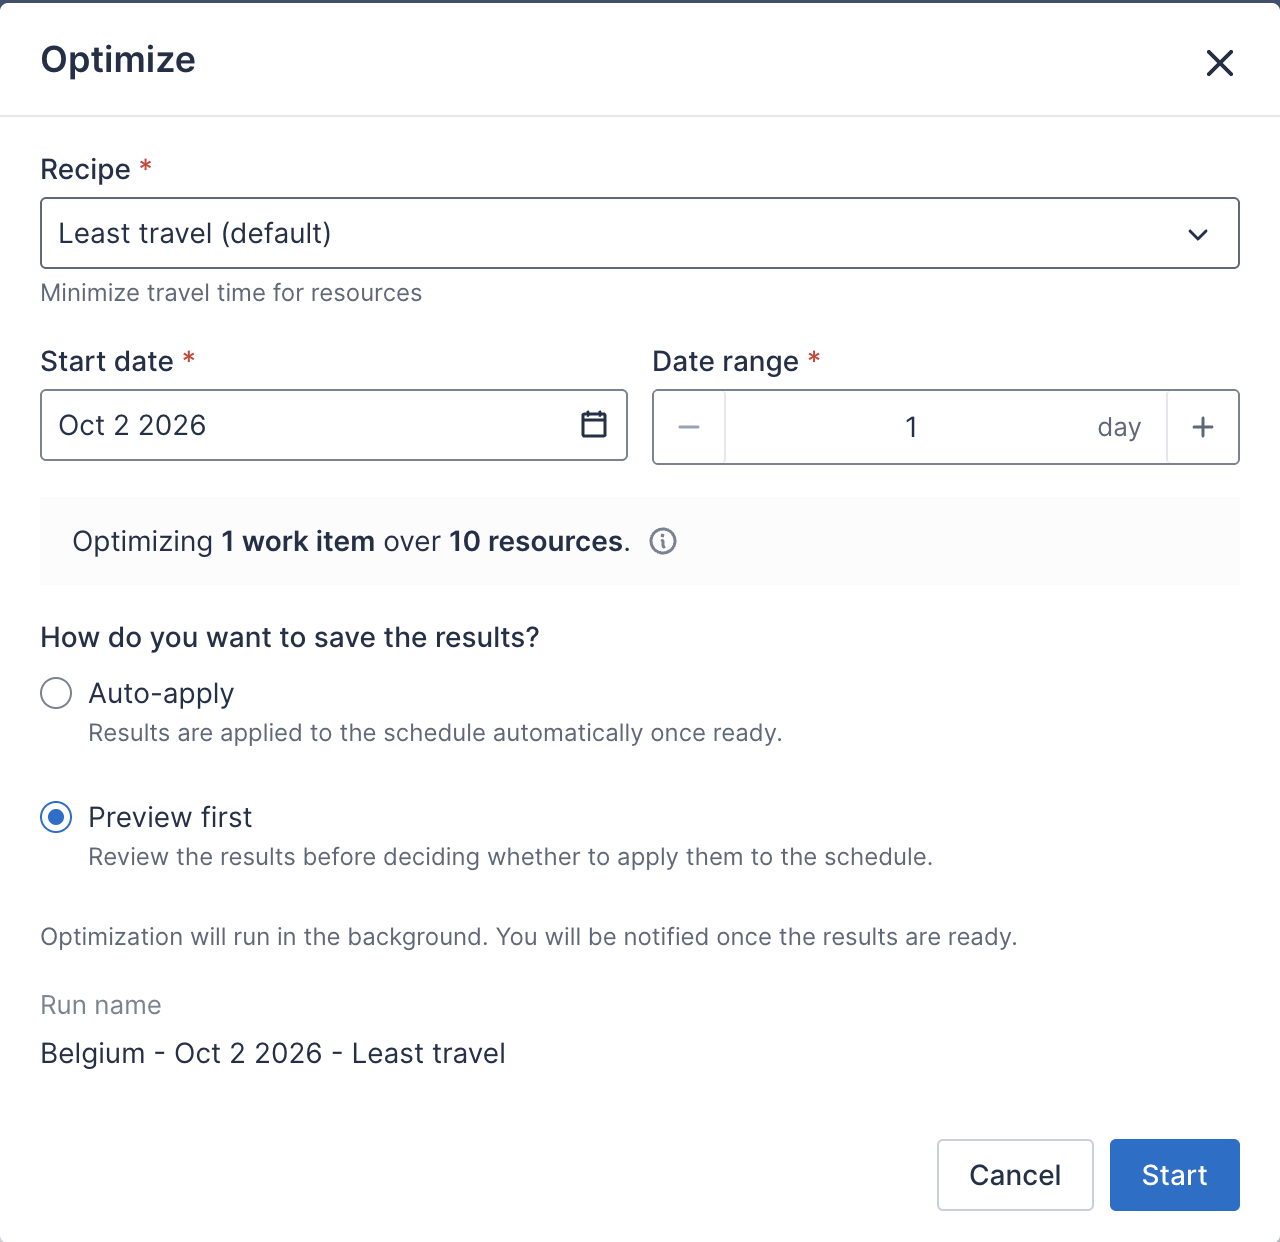This screenshot has width=1280, height=1242.
Task: Click the 'day' unit label in Date range
Action: 1119,428
